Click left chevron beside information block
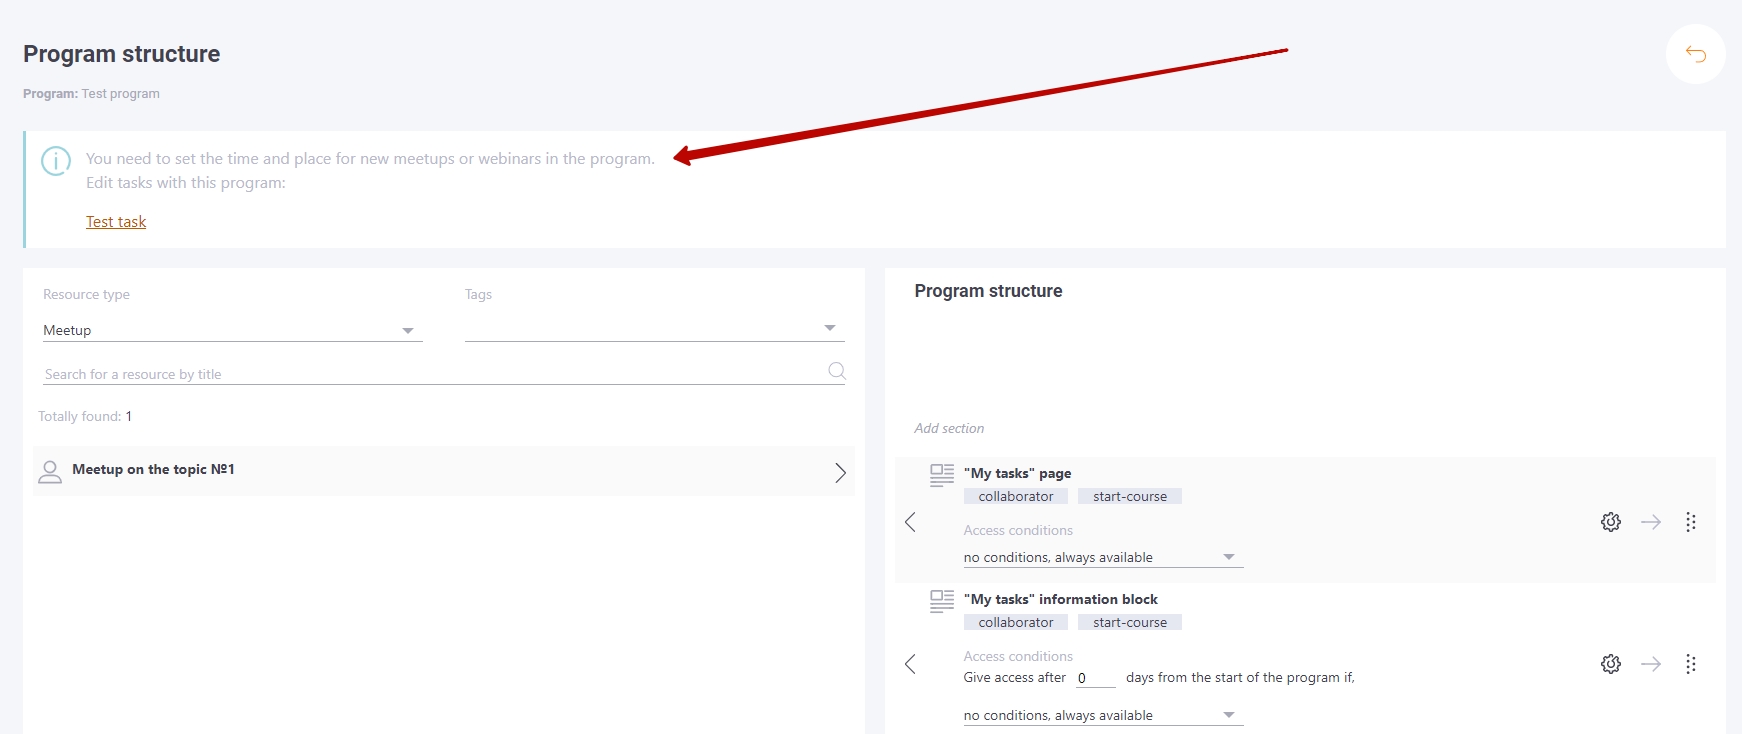The image size is (1742, 734). pyautogui.click(x=910, y=664)
